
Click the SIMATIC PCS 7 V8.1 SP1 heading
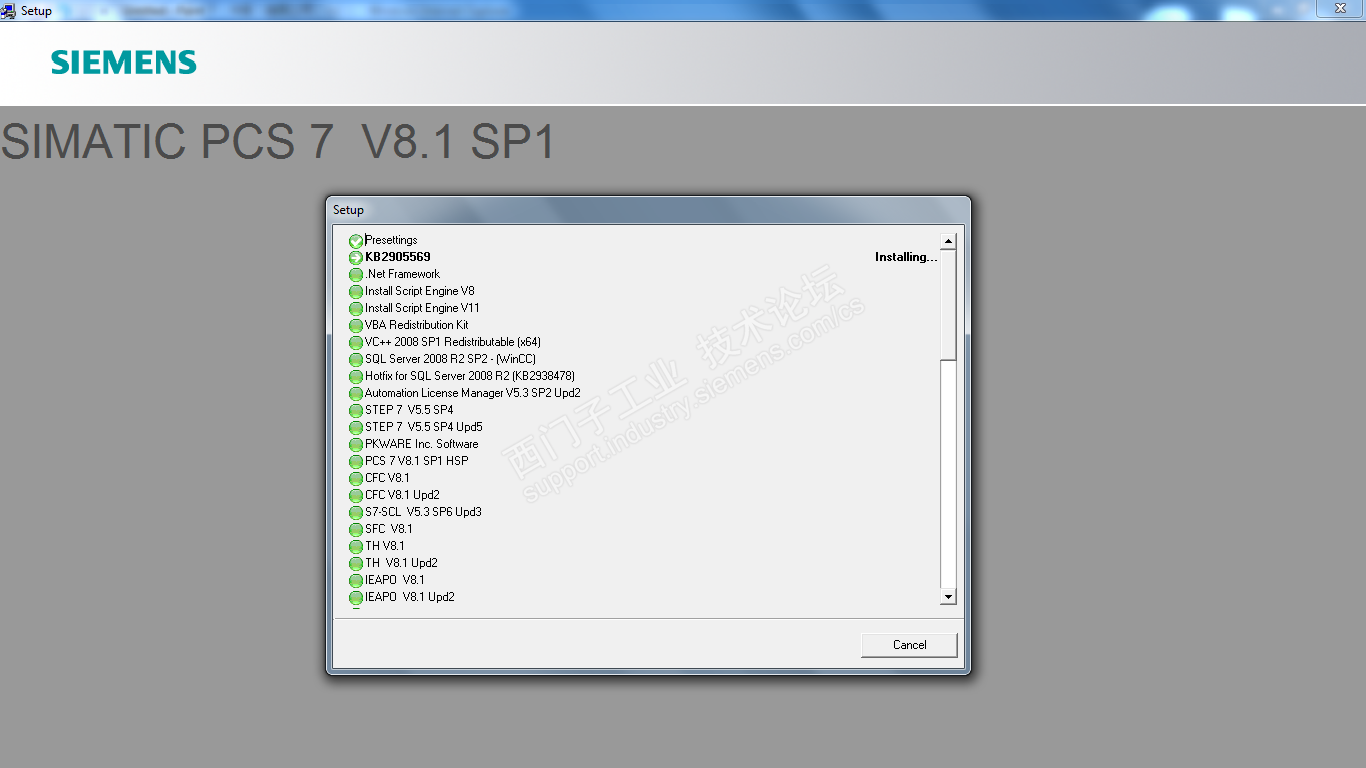[x=278, y=142]
